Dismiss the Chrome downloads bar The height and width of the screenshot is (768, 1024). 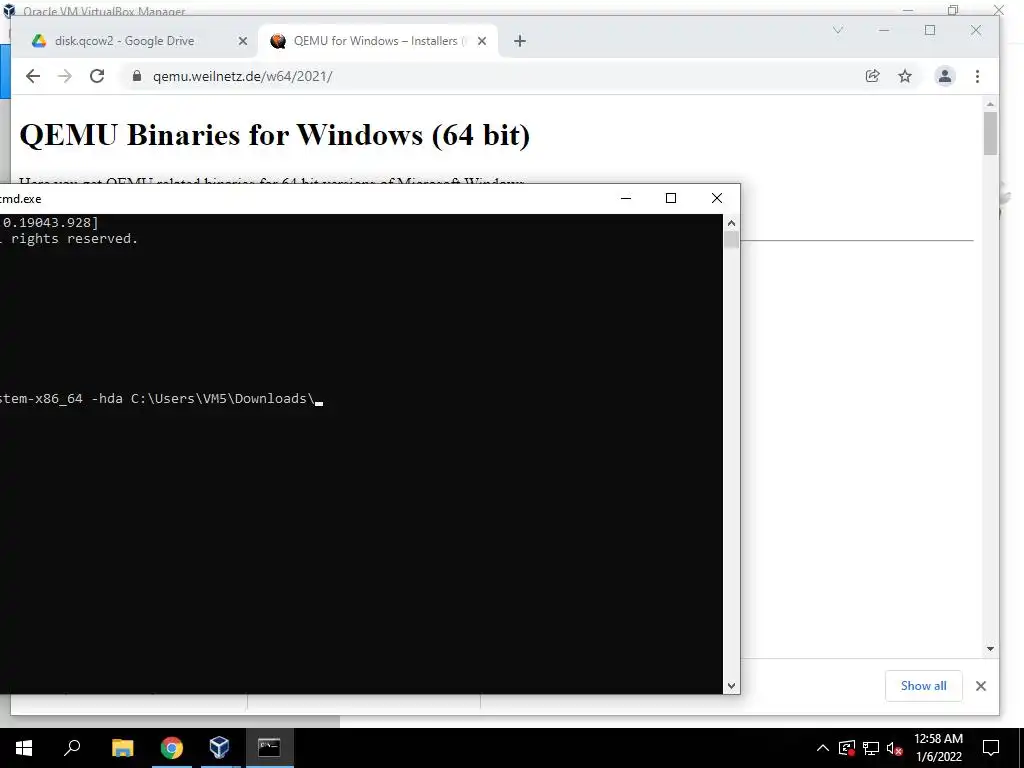980,686
